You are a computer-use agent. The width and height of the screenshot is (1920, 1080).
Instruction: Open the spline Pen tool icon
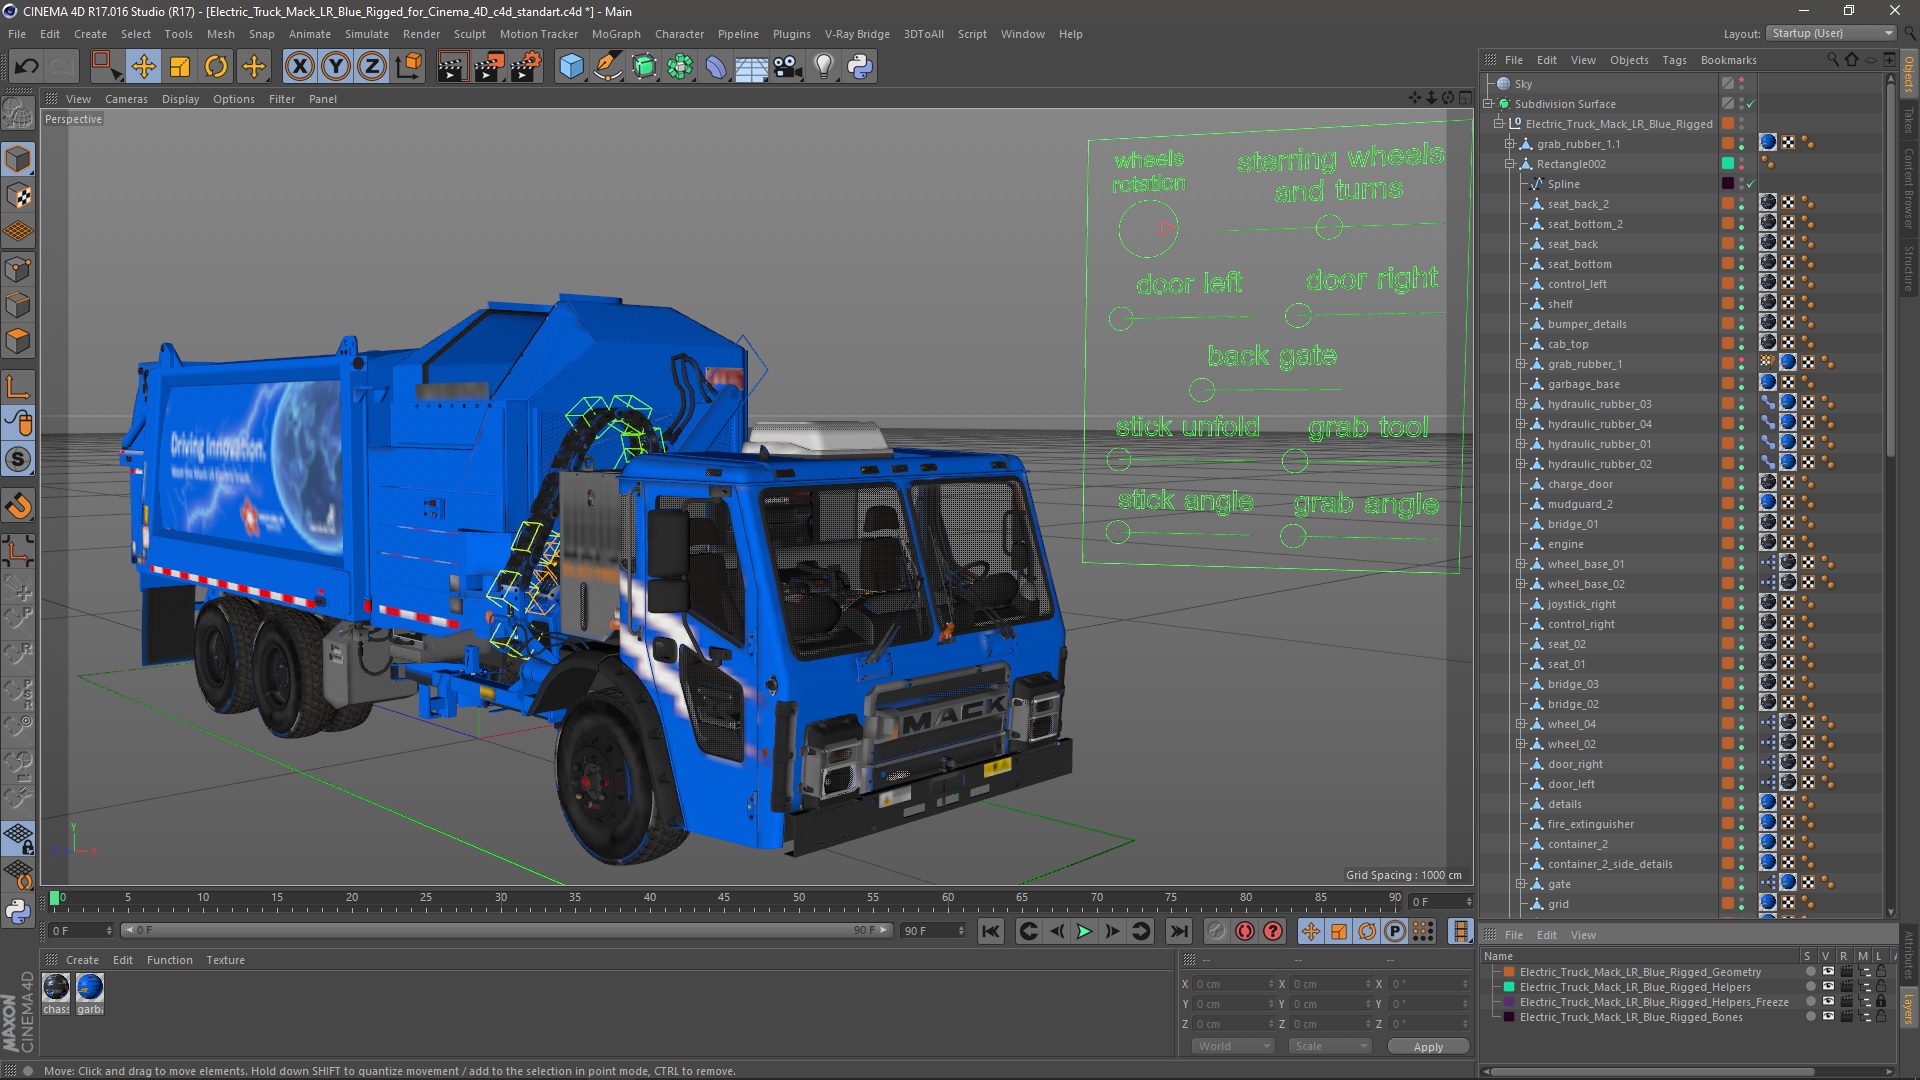(x=607, y=67)
